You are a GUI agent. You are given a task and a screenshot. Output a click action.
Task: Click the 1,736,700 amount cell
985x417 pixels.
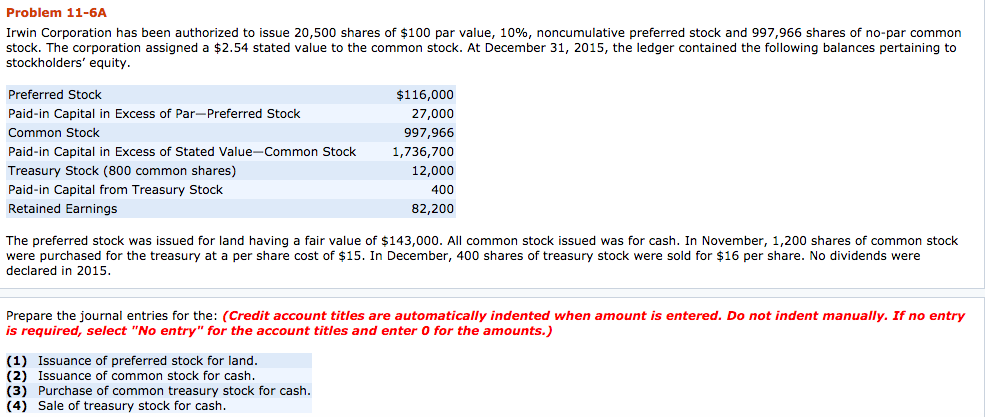click(423, 151)
